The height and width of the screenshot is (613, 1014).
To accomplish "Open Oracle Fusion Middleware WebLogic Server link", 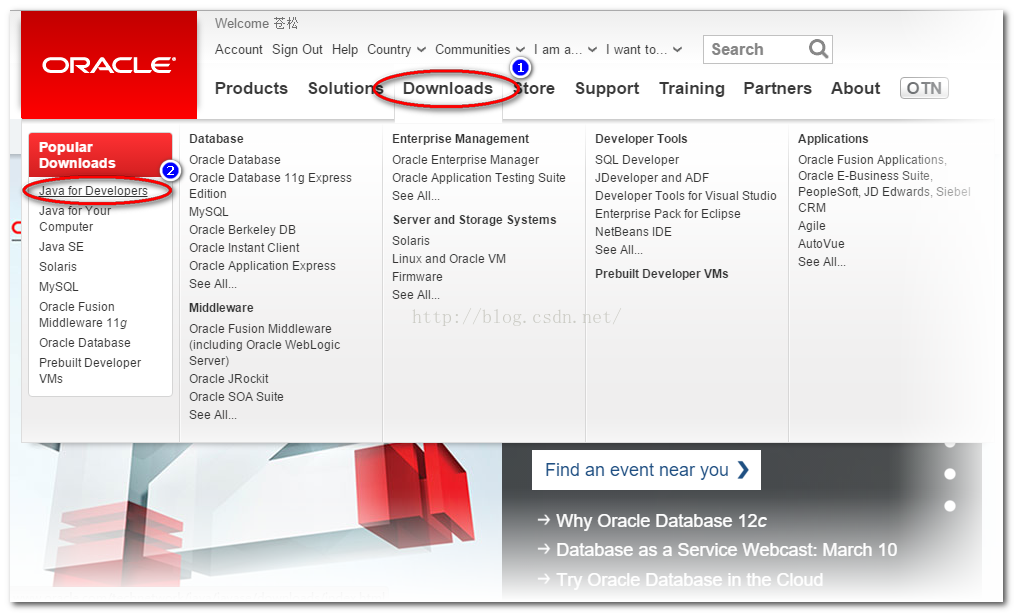I will pos(264,345).
